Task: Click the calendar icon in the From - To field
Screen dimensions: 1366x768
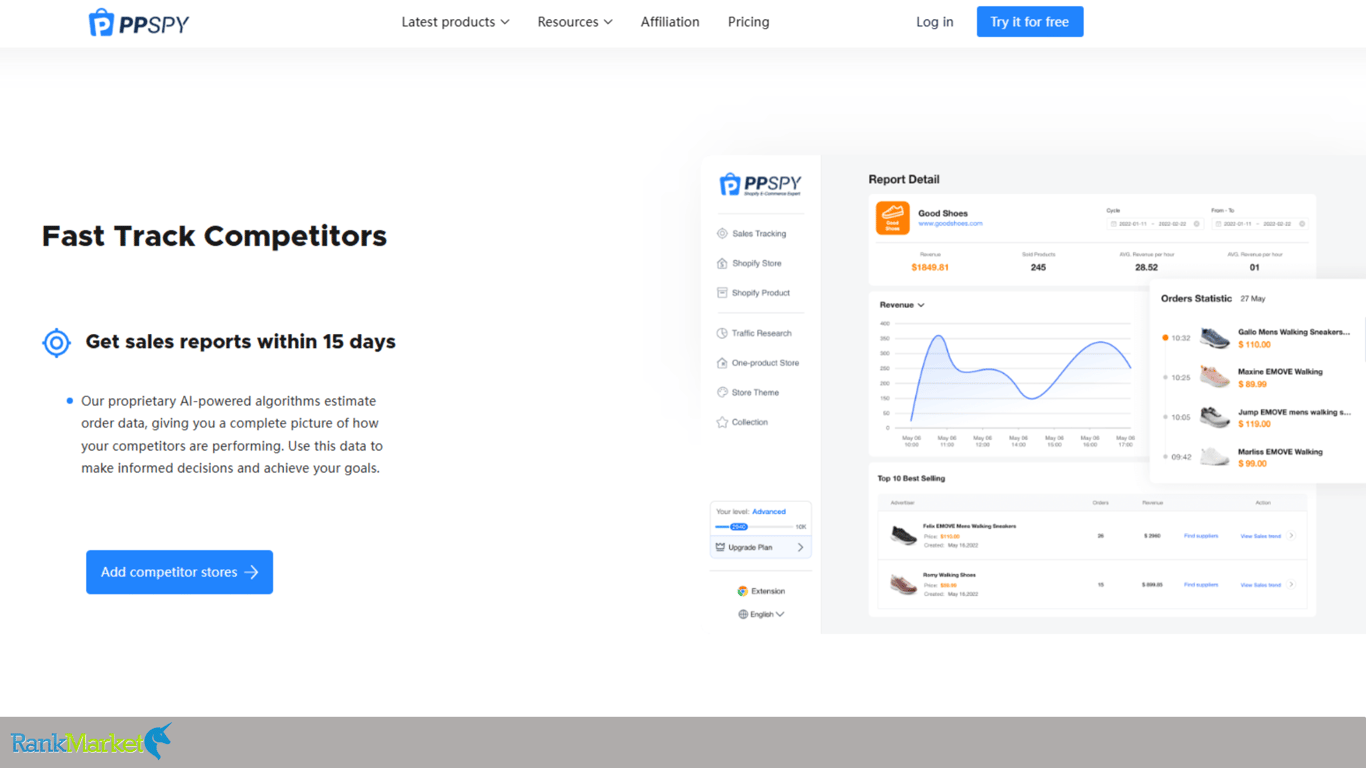Action: [1218, 224]
